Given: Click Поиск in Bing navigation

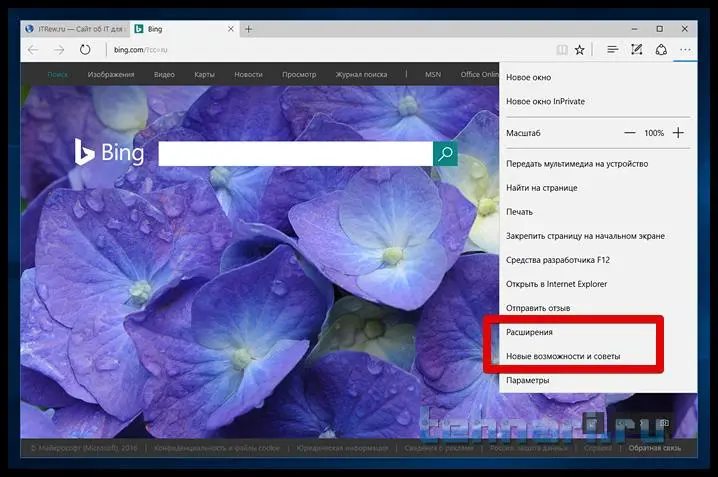Looking at the screenshot, I should tap(58, 74).
